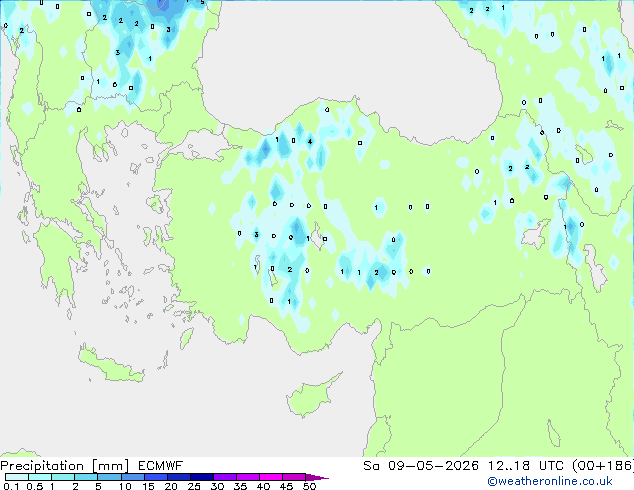Click the 'ECMWF' model label
The height and width of the screenshot is (490, 634).
point(161,466)
